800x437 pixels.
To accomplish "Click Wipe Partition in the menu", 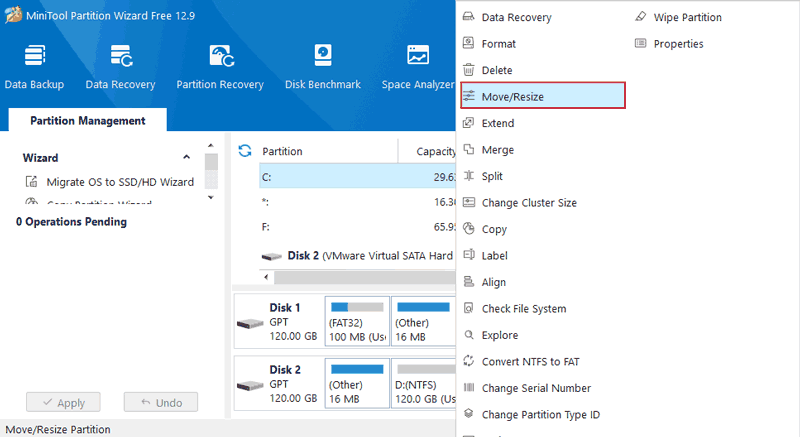I will click(x=686, y=17).
